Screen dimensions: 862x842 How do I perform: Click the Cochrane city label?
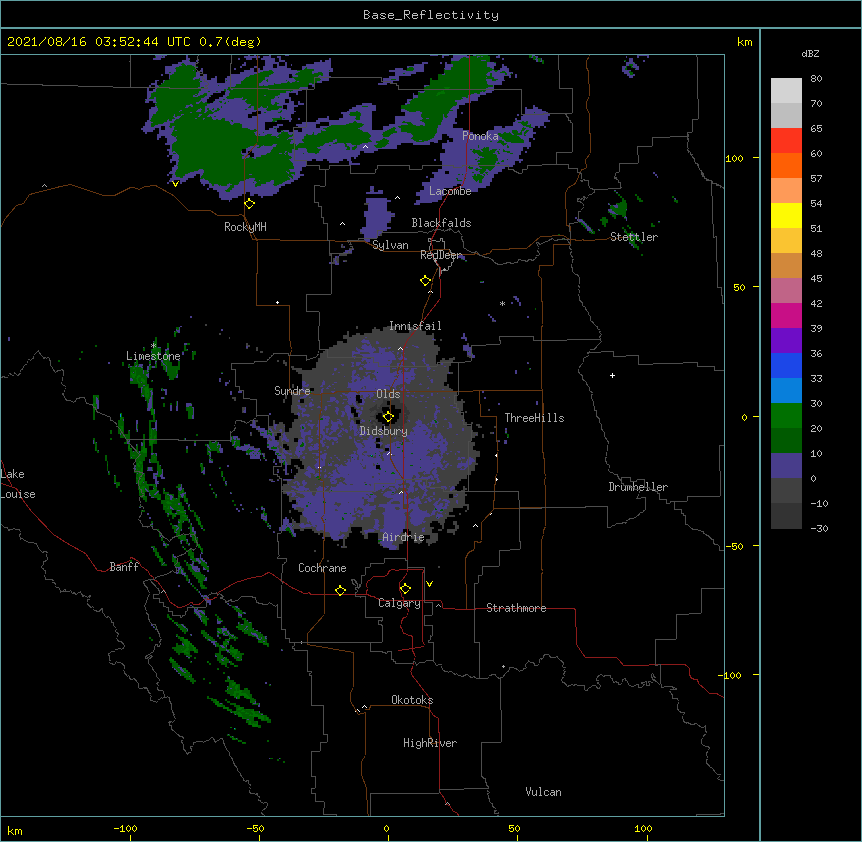[322, 568]
